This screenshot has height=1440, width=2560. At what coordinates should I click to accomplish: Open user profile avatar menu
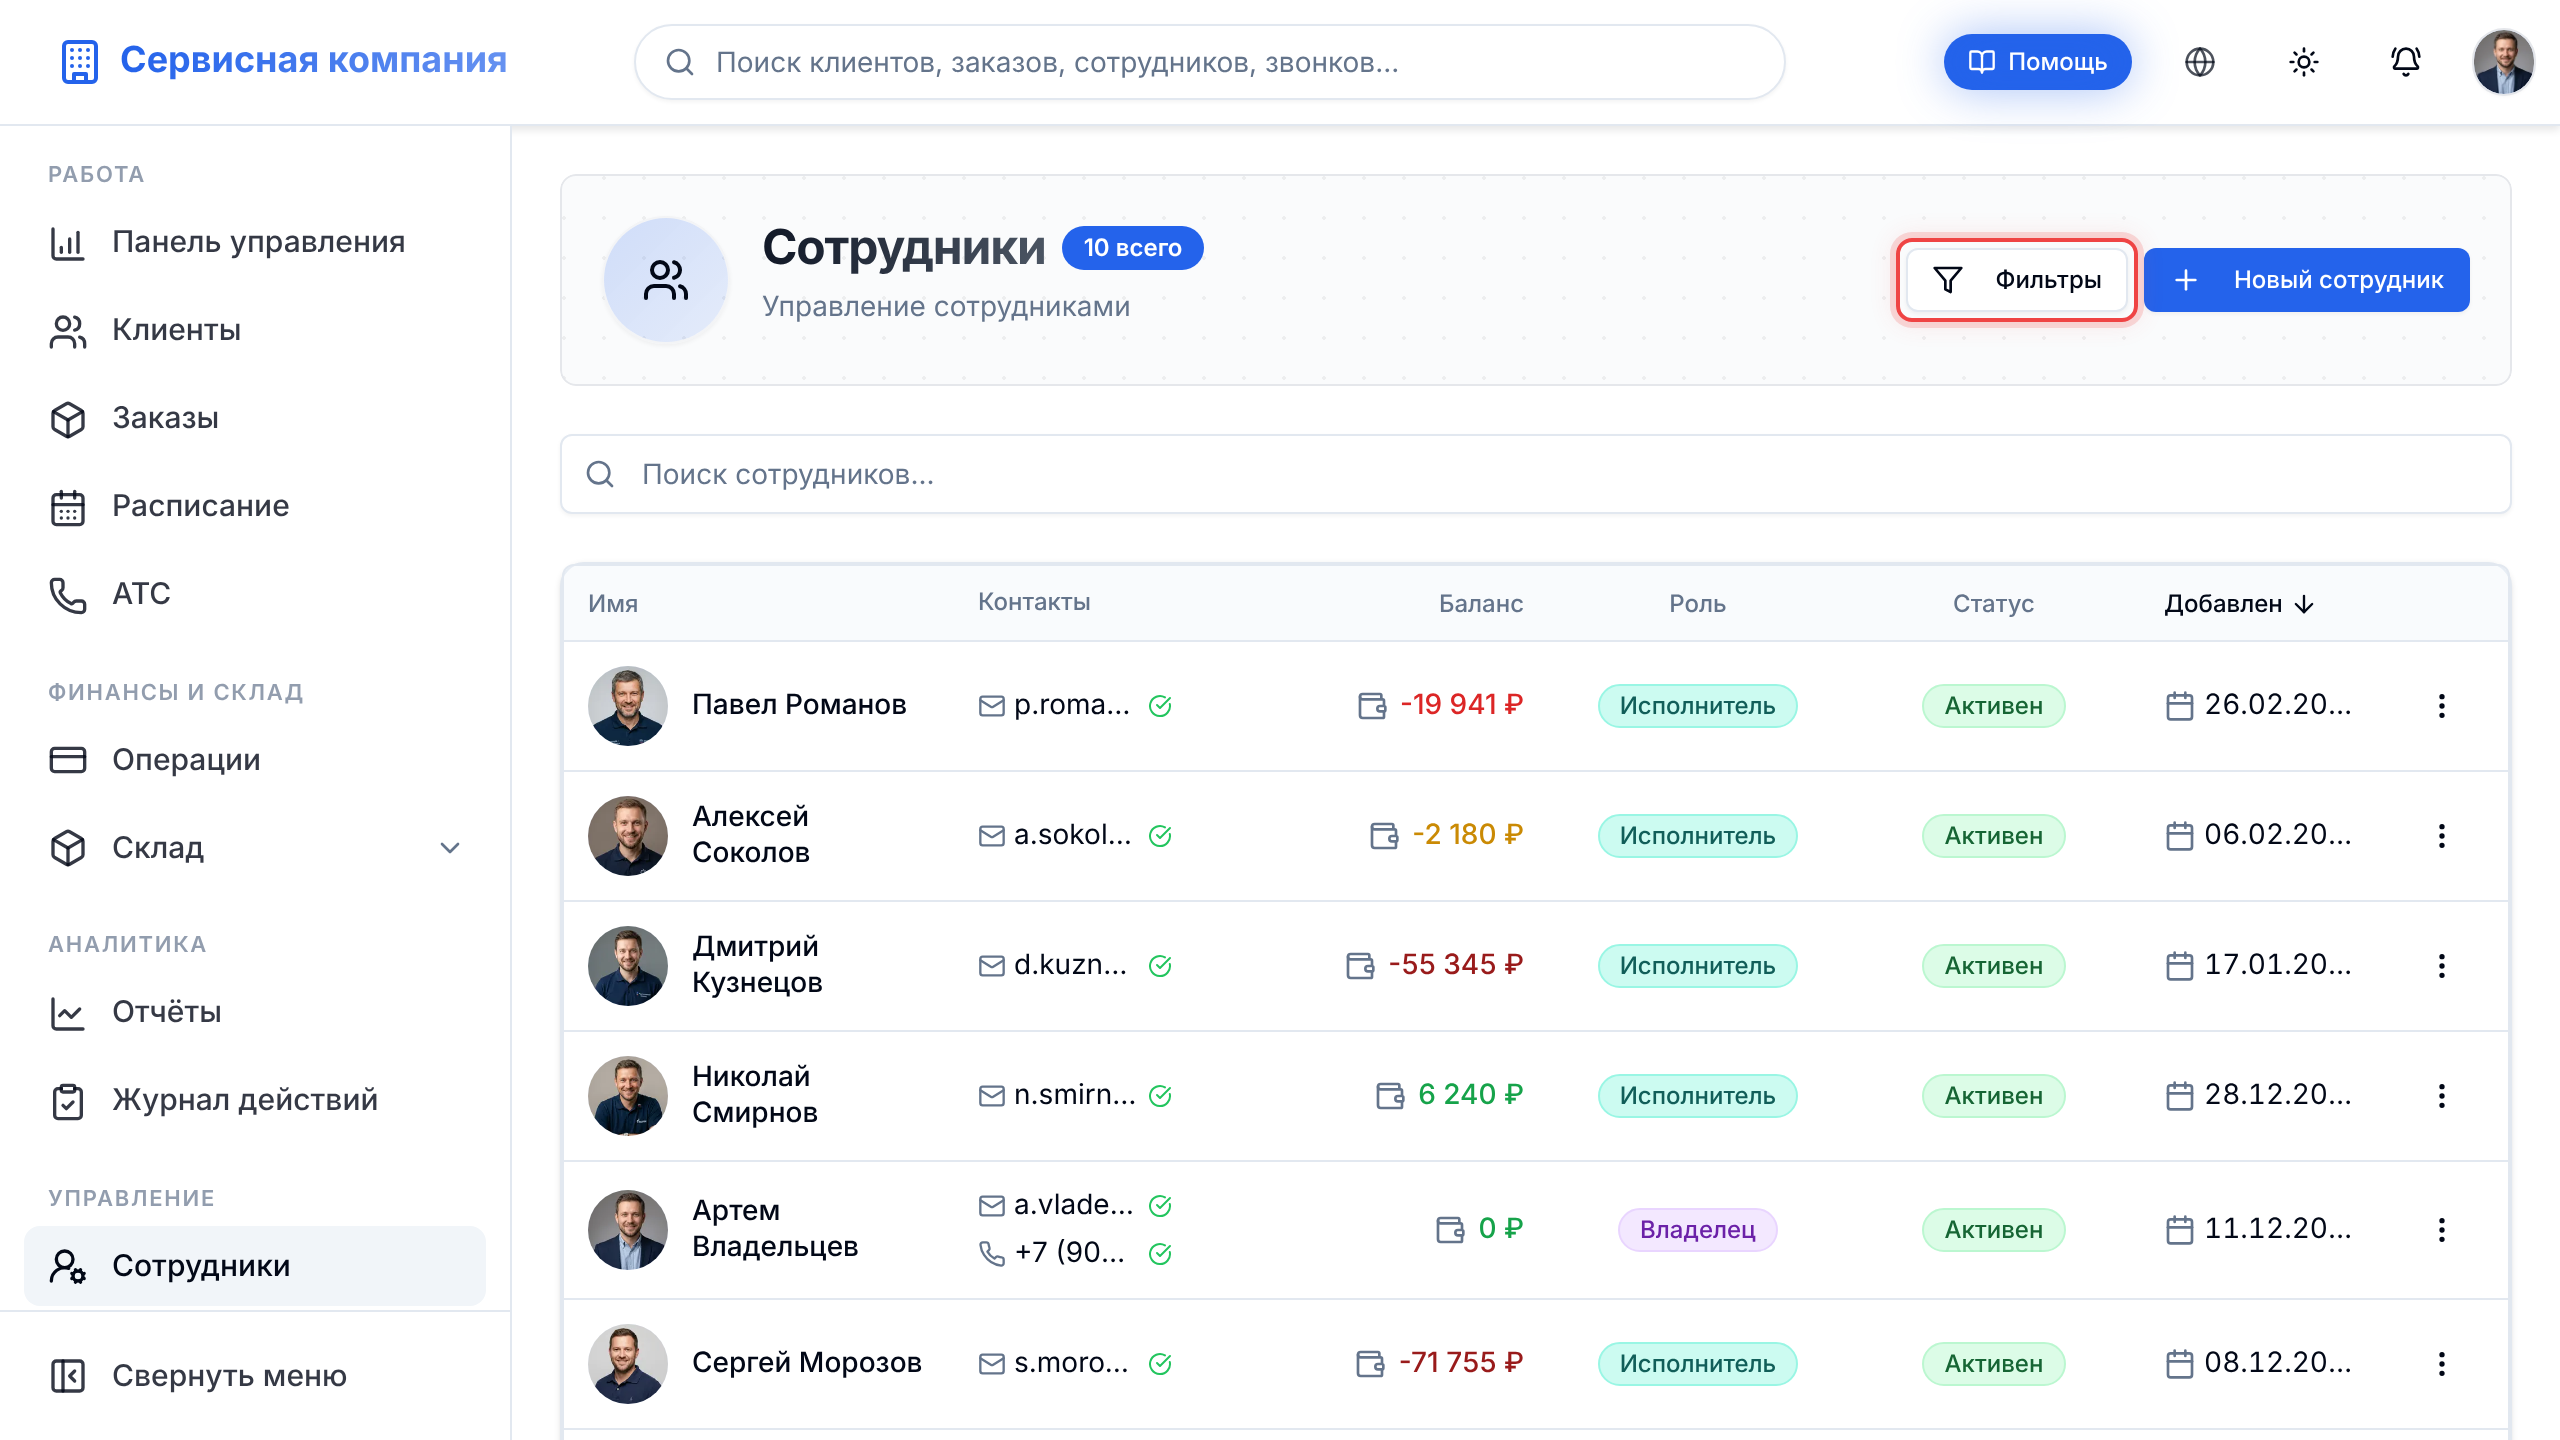pos(2503,62)
